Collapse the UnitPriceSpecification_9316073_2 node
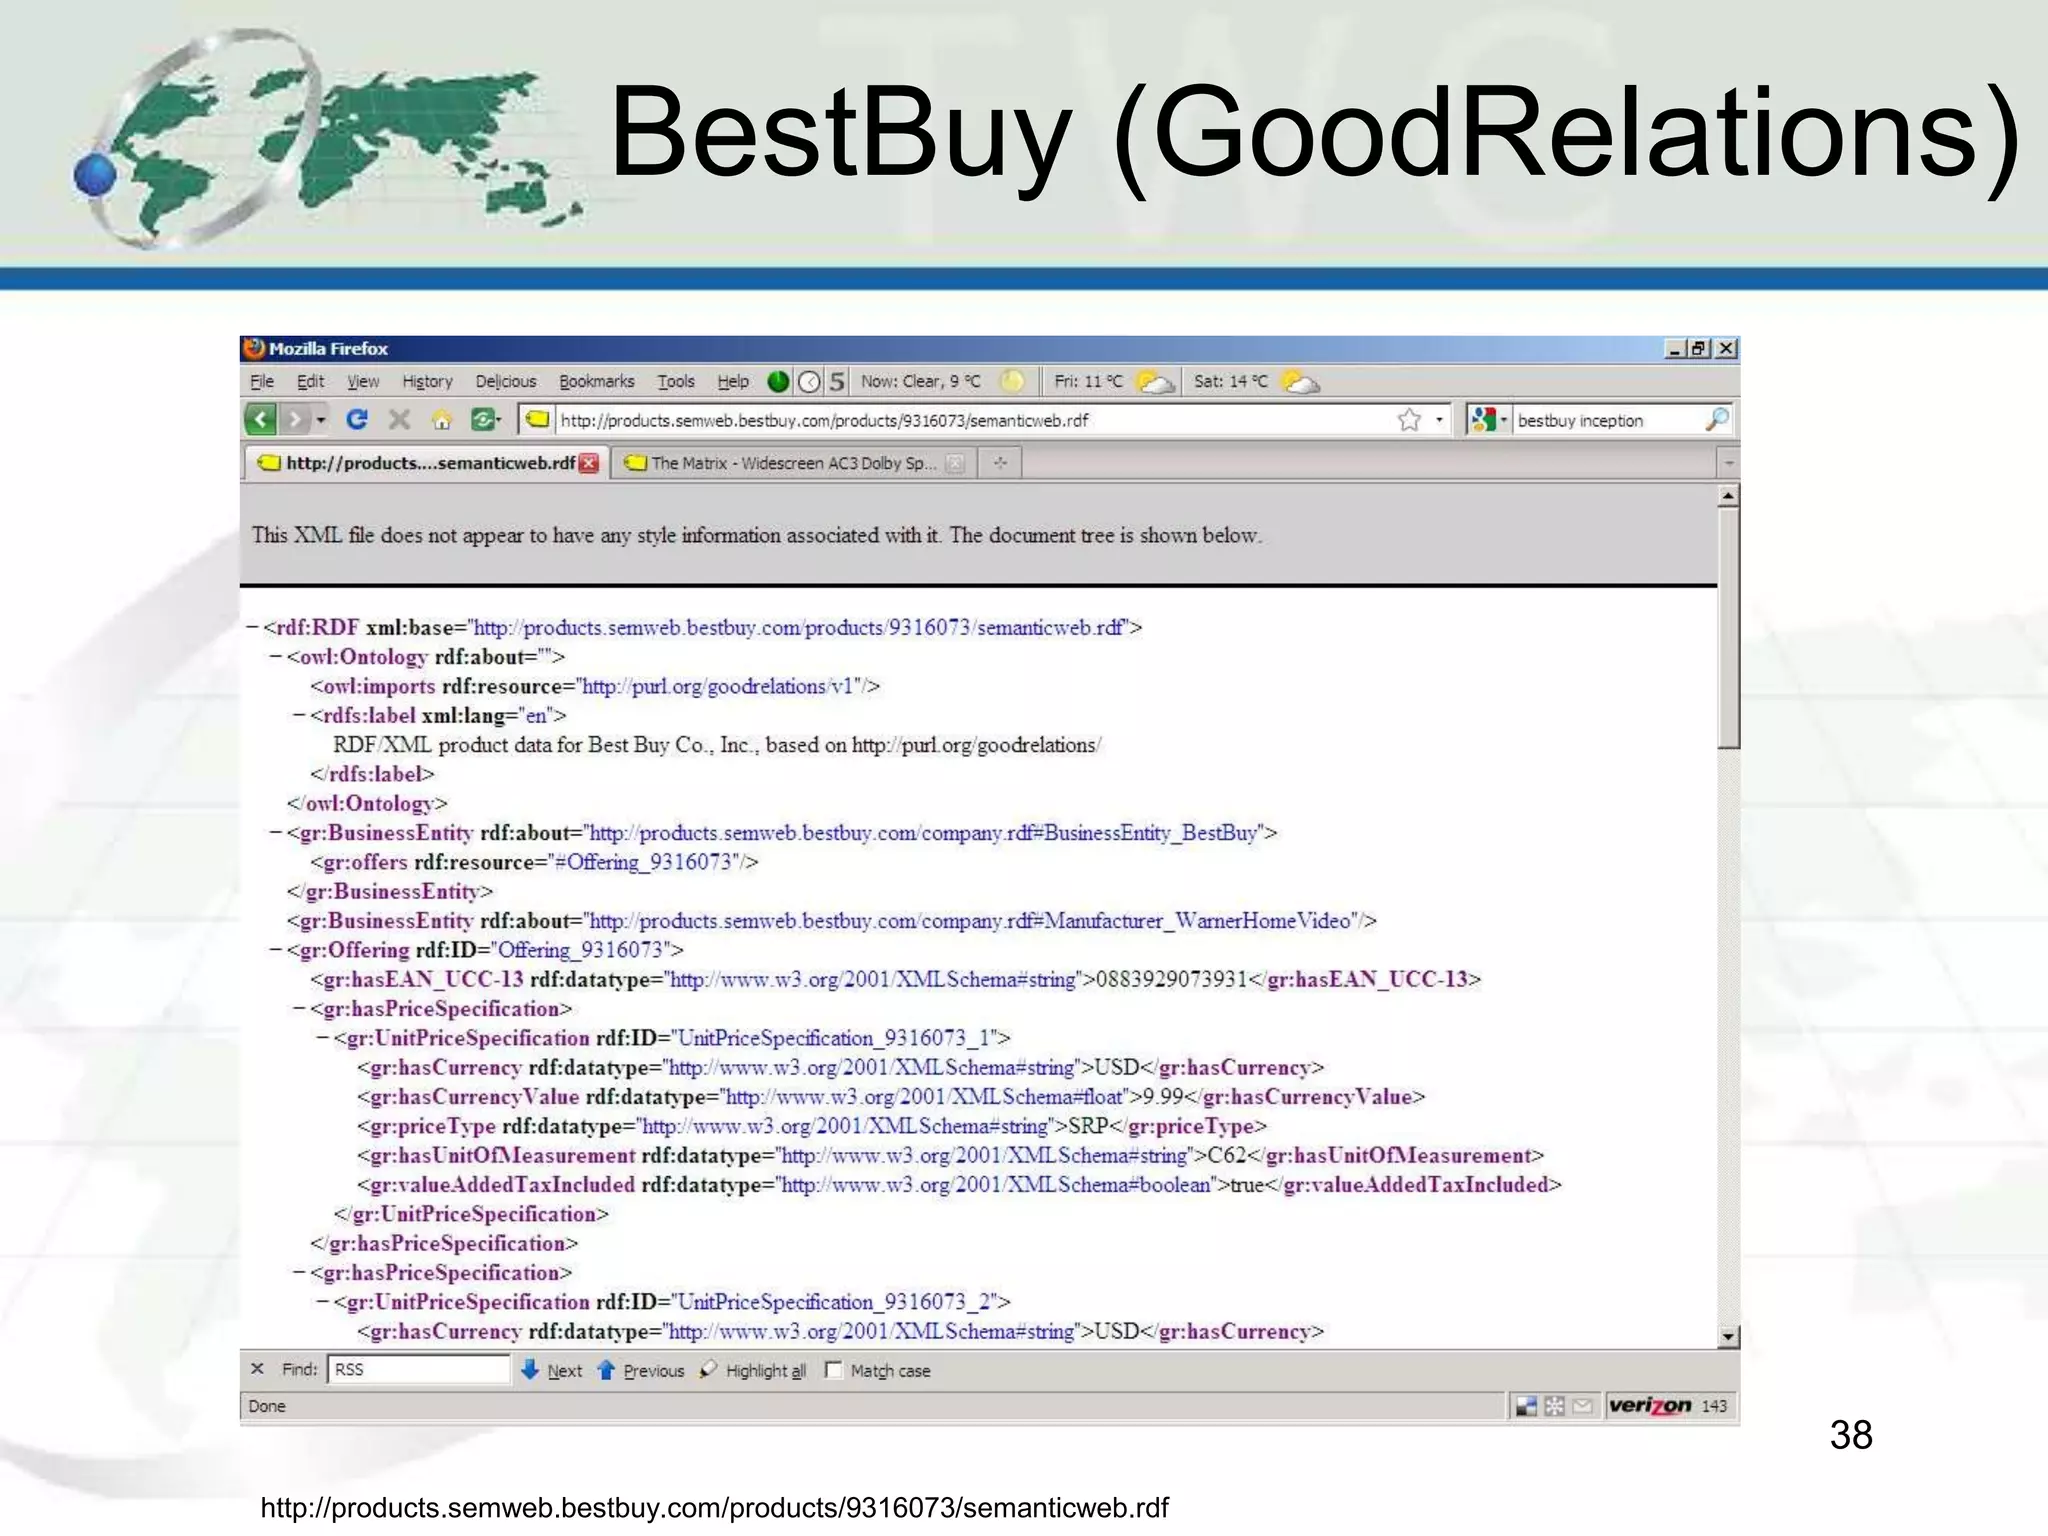2048x1536 pixels. point(323,1302)
